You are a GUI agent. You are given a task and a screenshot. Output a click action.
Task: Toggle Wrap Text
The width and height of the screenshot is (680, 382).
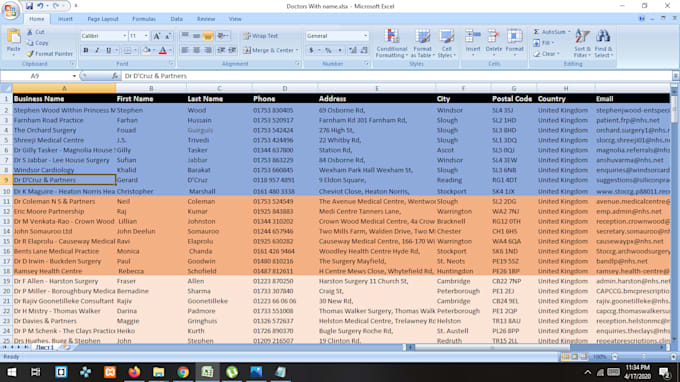[x=261, y=36]
